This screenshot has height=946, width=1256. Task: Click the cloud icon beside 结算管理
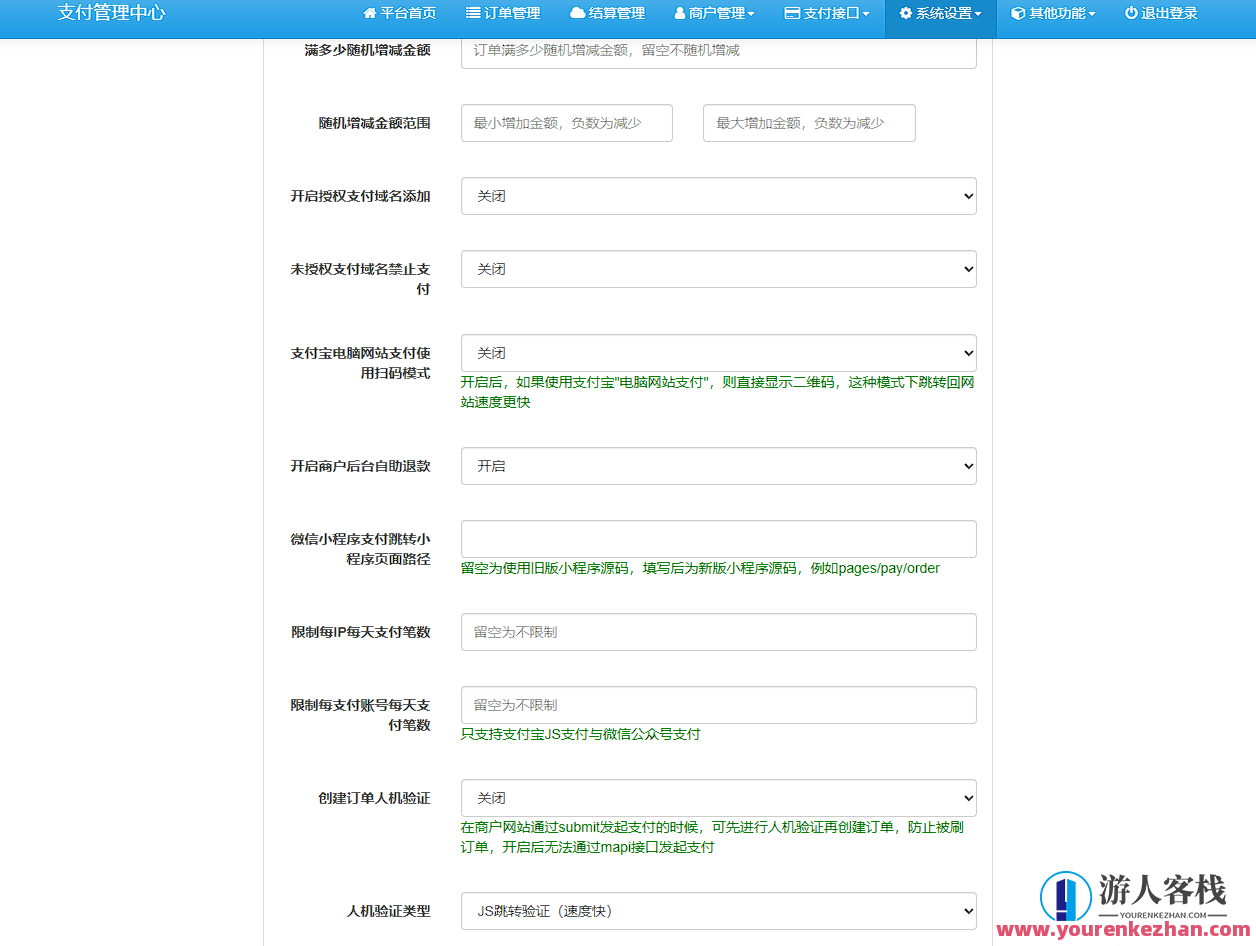(577, 14)
